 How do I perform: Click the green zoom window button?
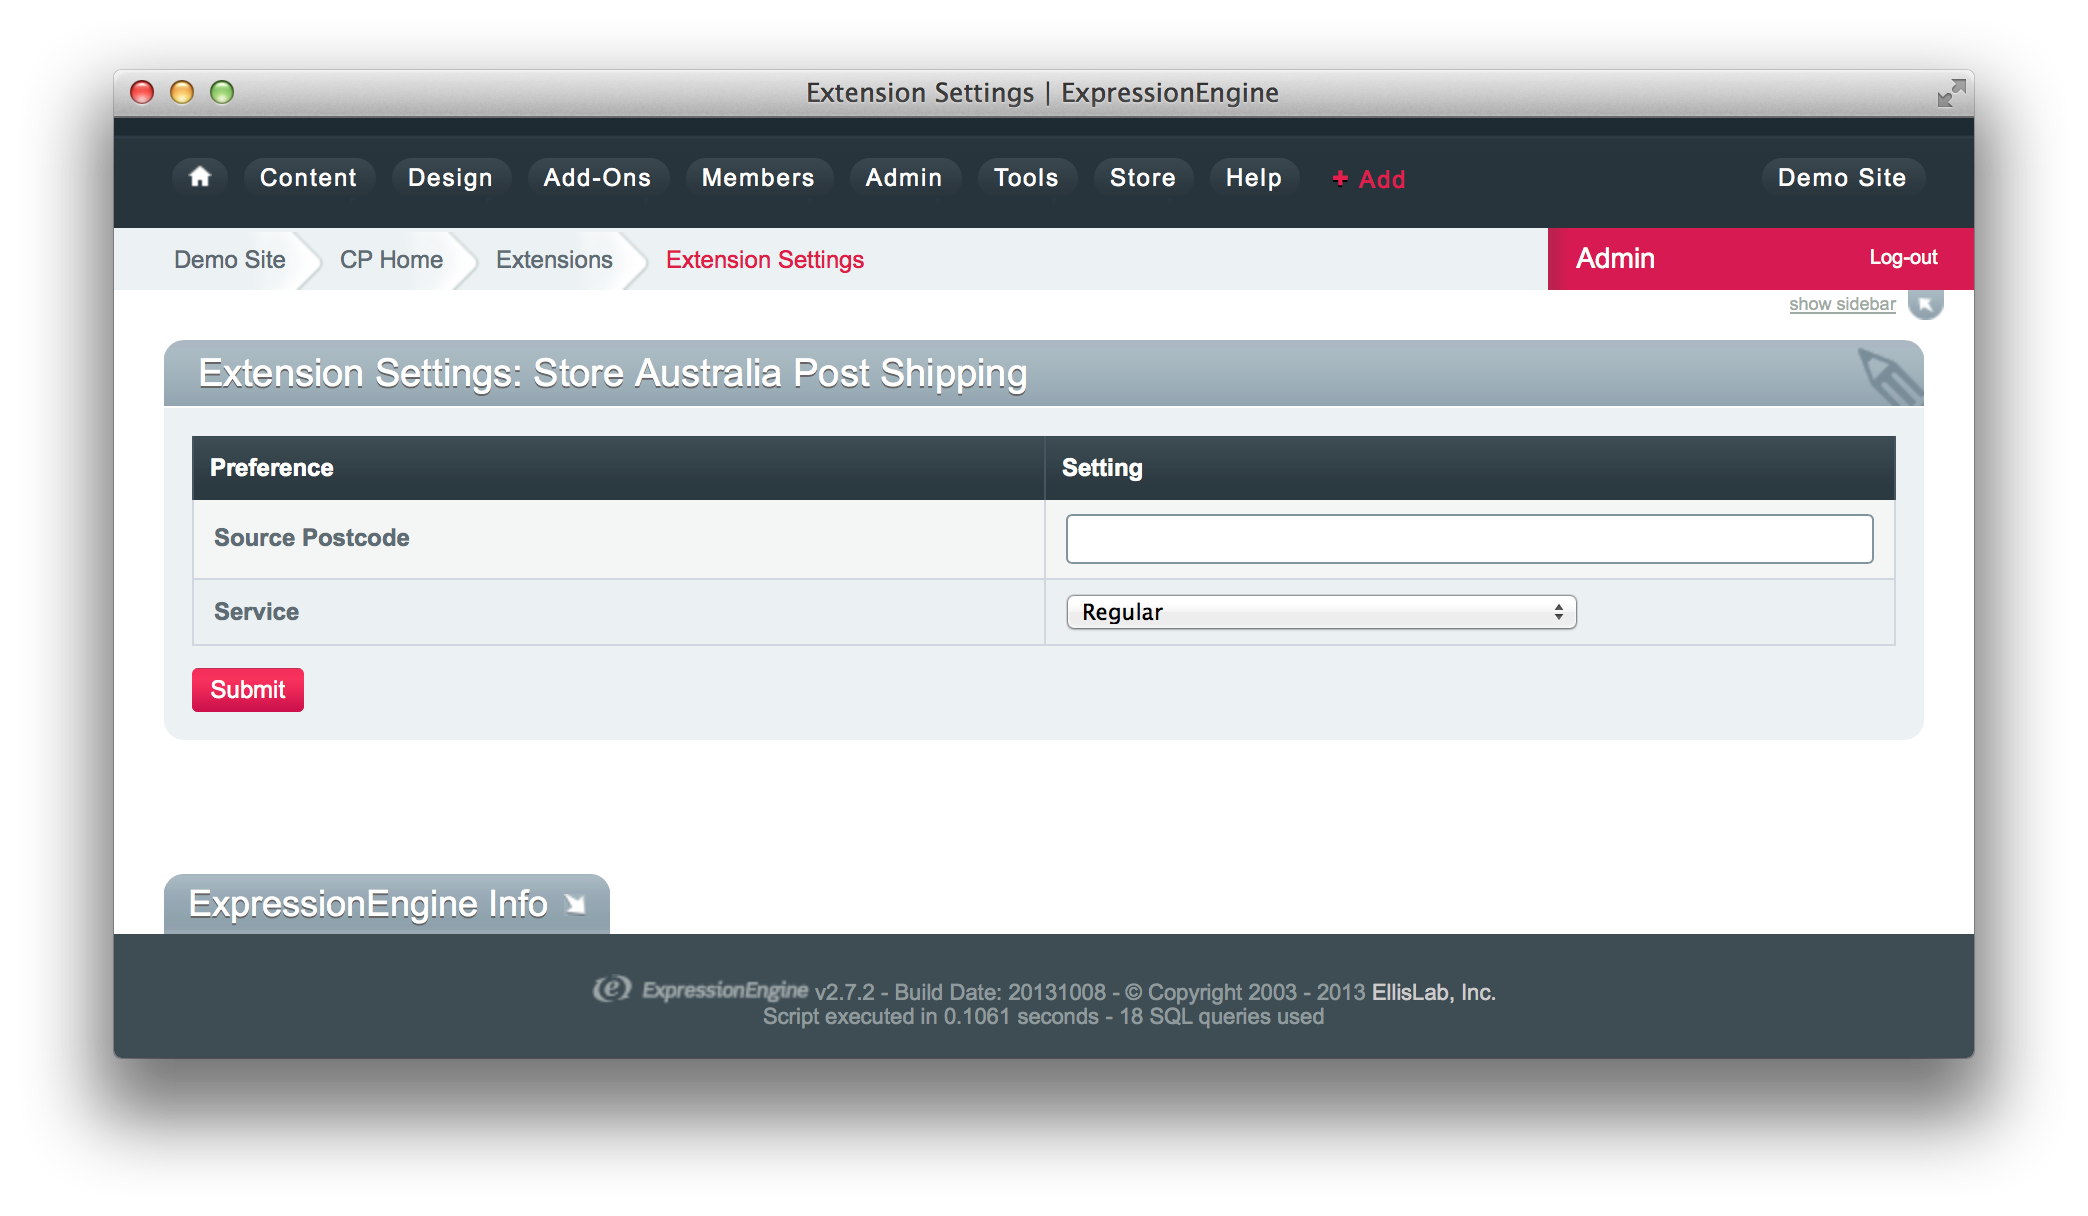point(222,92)
